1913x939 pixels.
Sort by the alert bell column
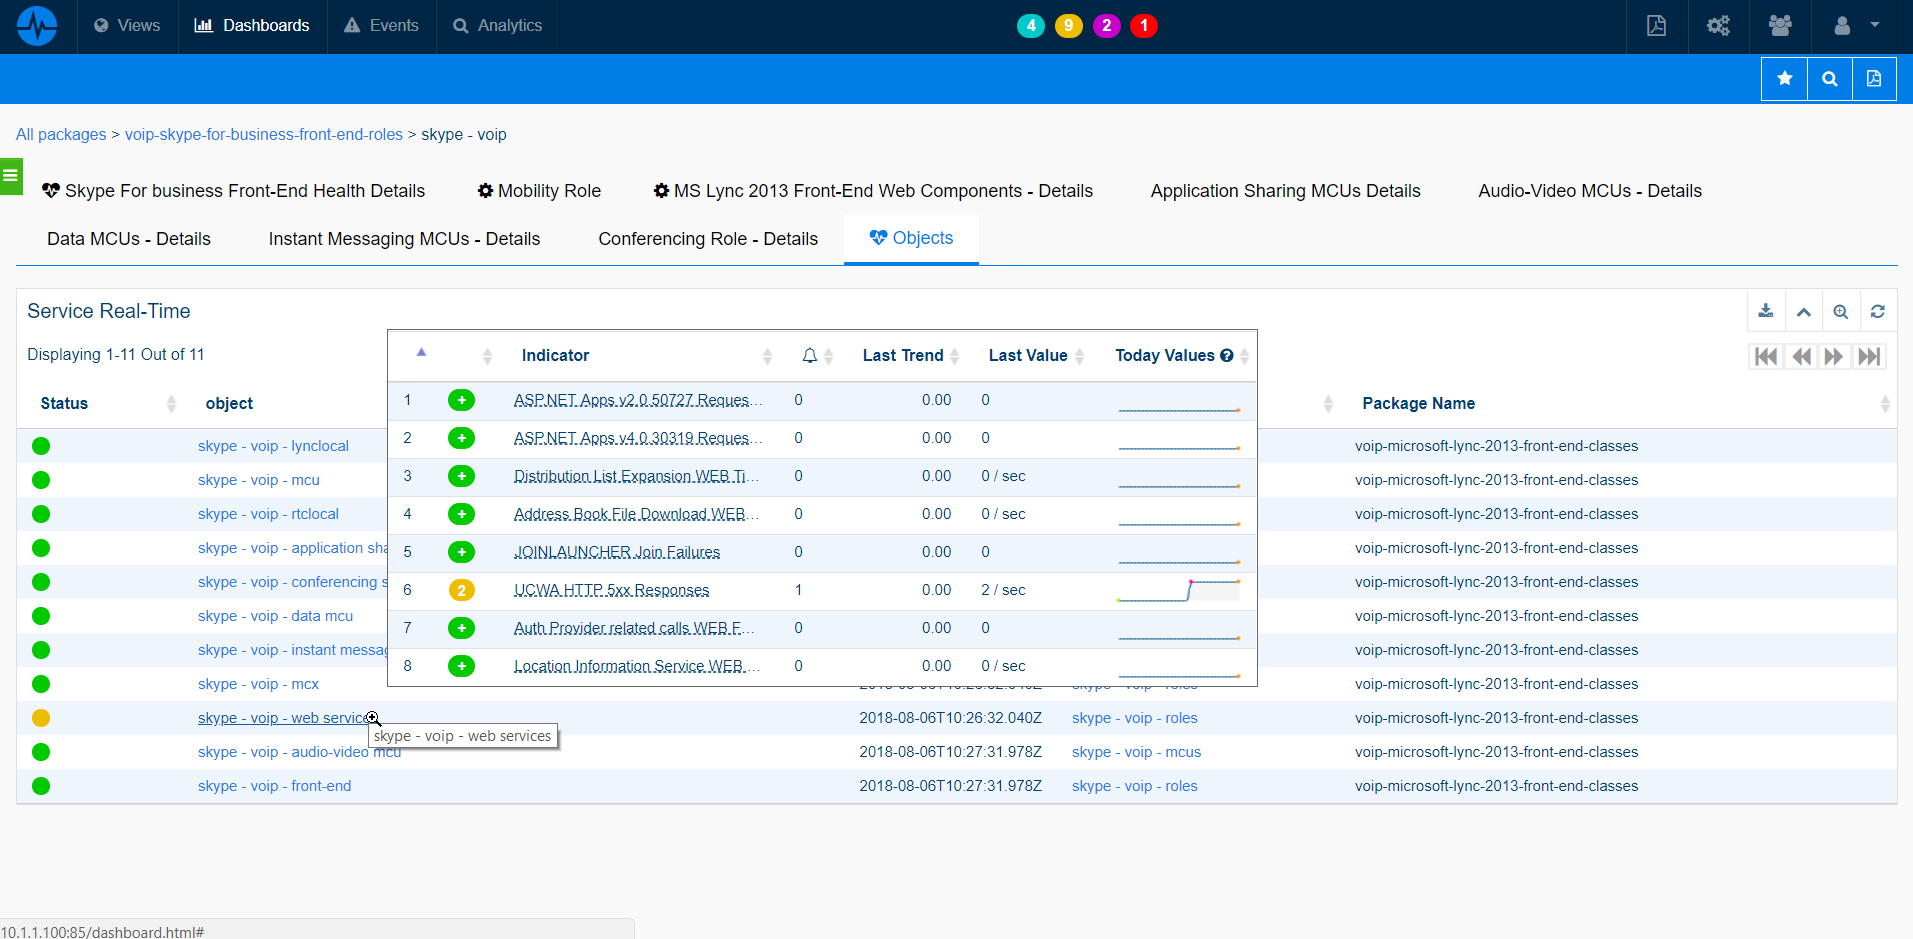817,355
